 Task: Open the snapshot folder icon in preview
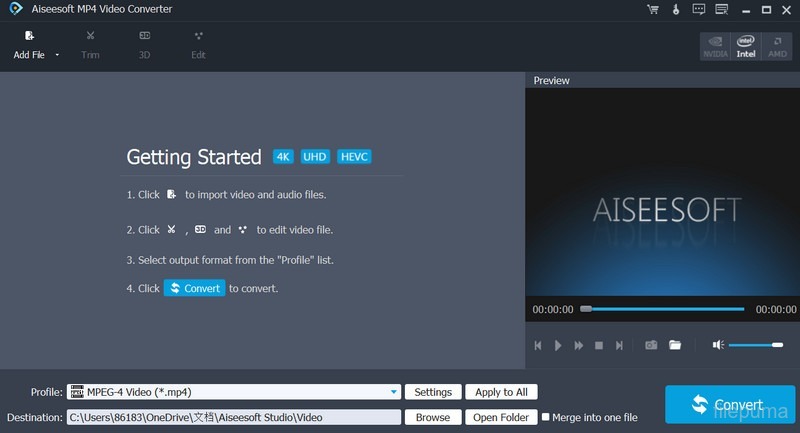[x=675, y=345]
